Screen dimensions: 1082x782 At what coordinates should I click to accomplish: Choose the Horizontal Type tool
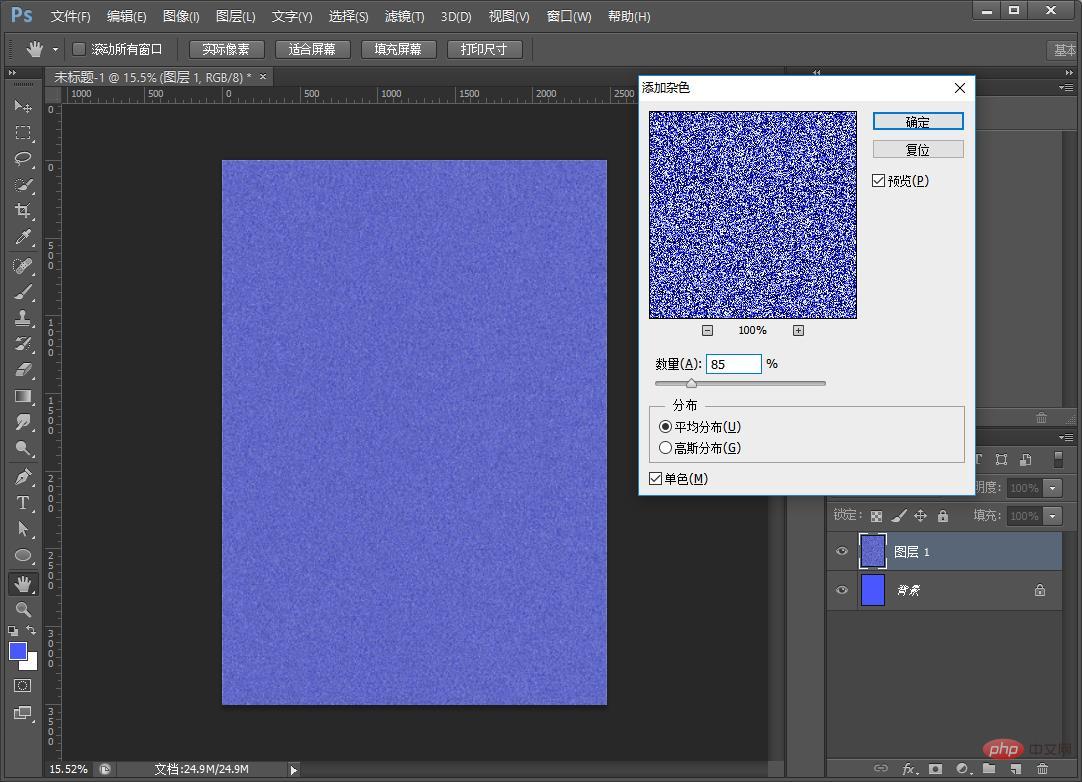(x=23, y=503)
